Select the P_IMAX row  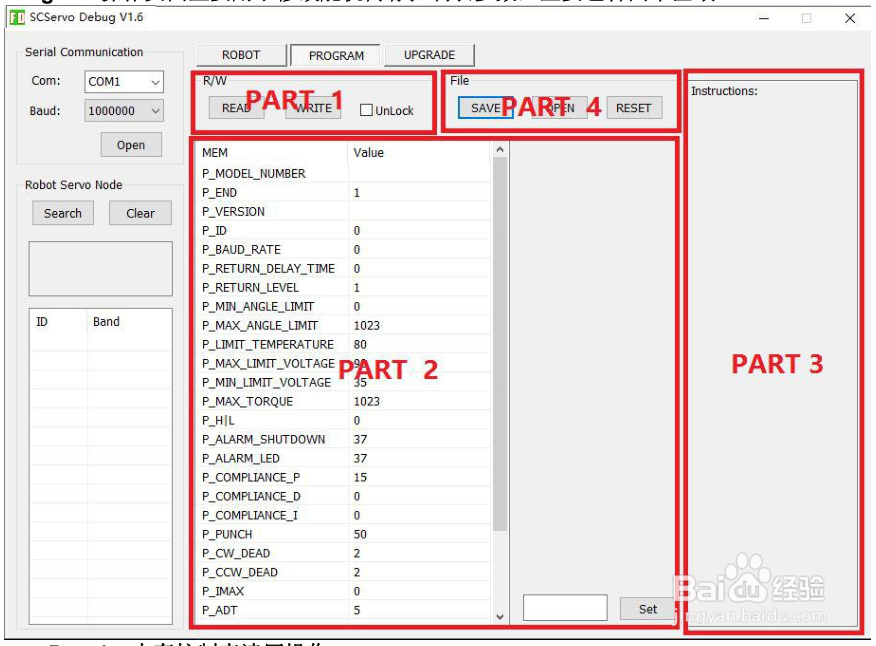tap(345, 592)
